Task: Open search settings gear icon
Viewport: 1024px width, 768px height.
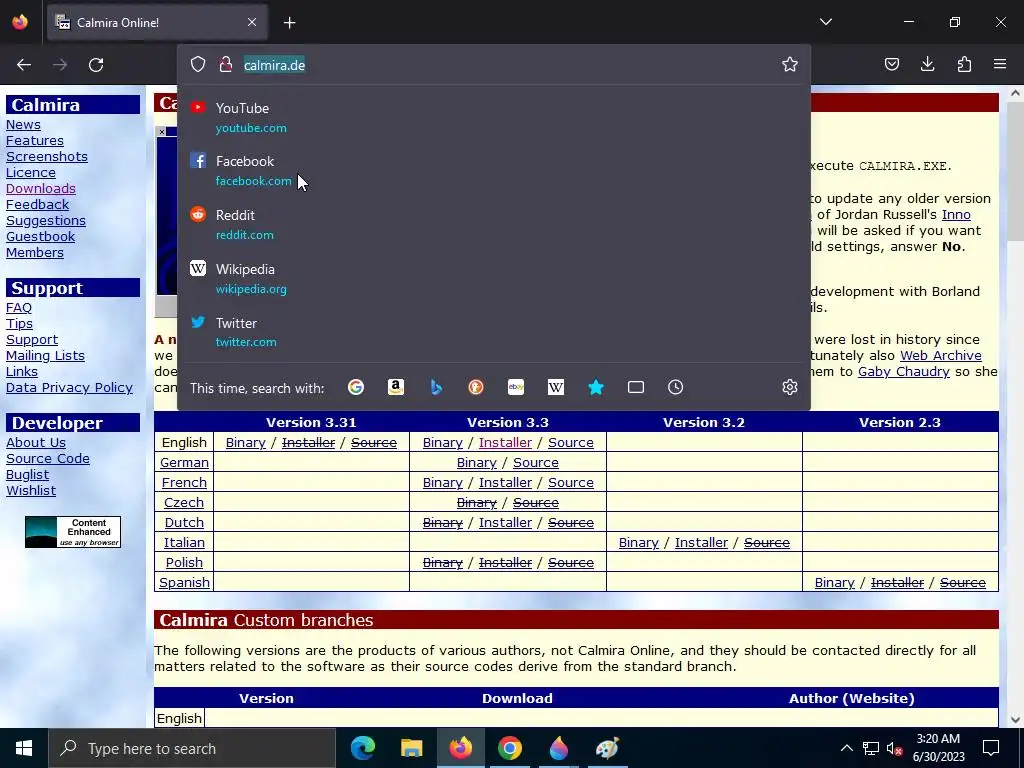Action: pos(790,387)
